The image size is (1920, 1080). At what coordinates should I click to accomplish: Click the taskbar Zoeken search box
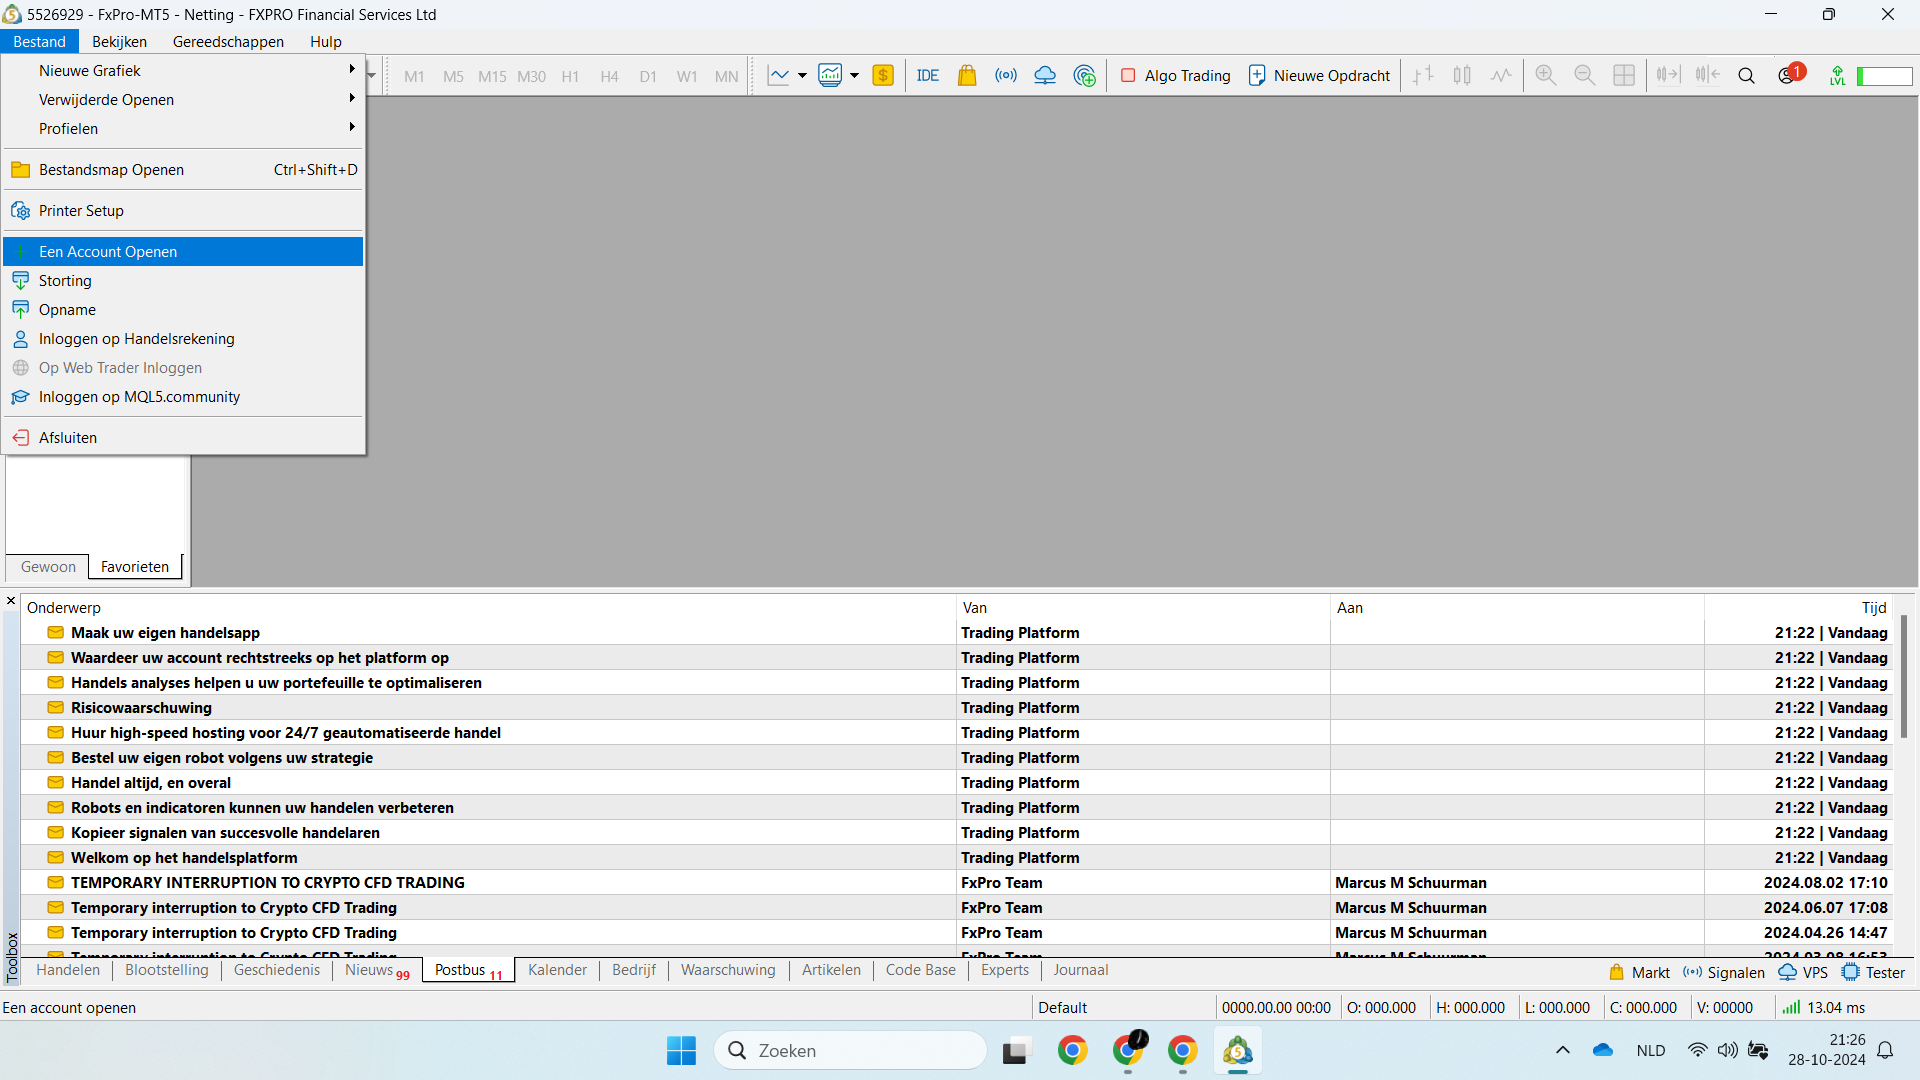click(850, 1050)
